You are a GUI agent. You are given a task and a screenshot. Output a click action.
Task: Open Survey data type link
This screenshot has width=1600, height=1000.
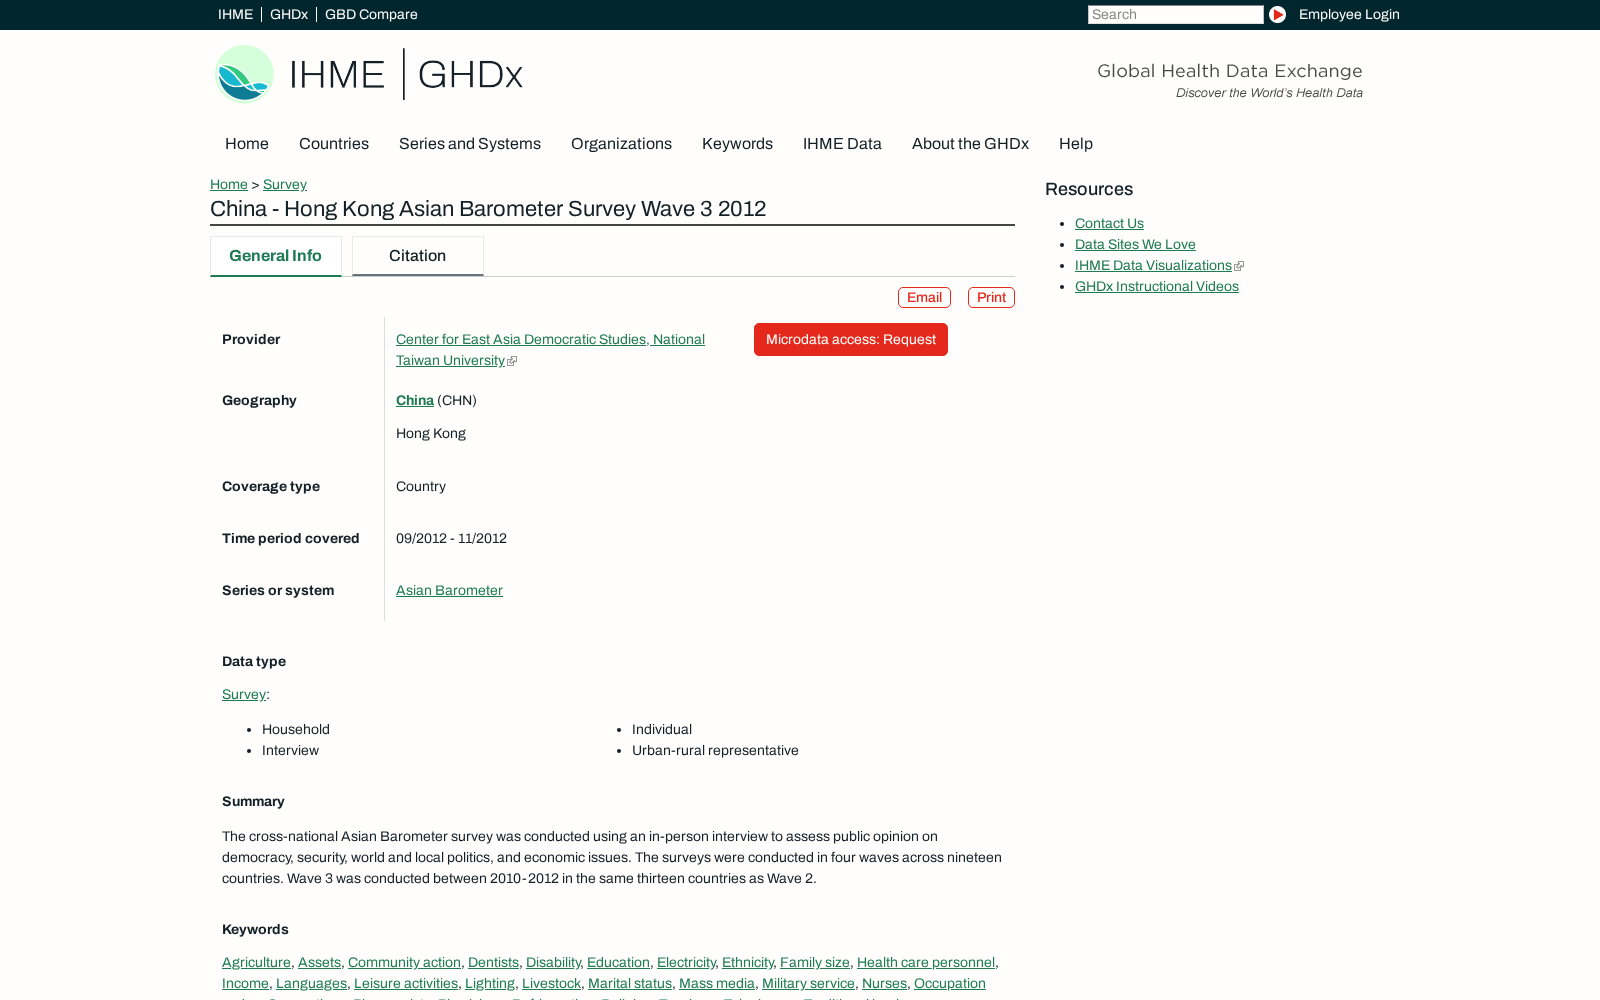(x=244, y=694)
